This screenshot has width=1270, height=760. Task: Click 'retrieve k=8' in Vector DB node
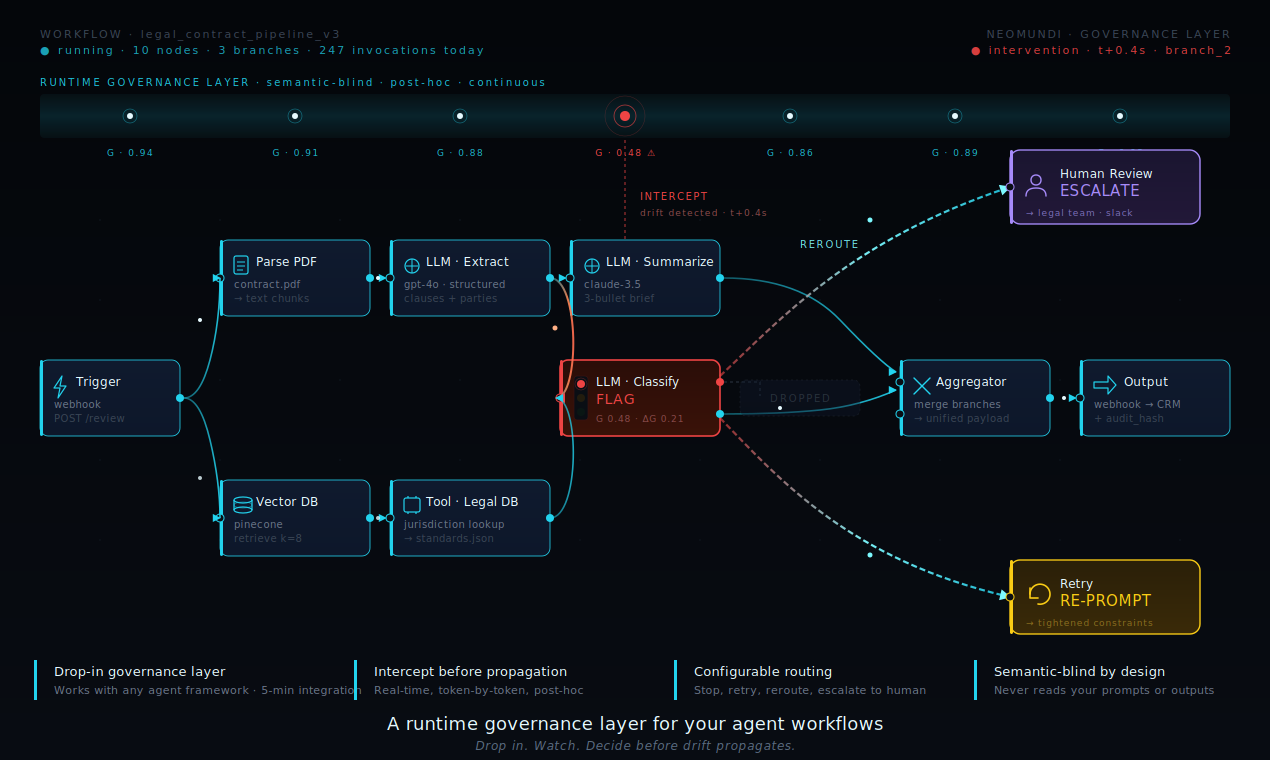click(x=268, y=538)
